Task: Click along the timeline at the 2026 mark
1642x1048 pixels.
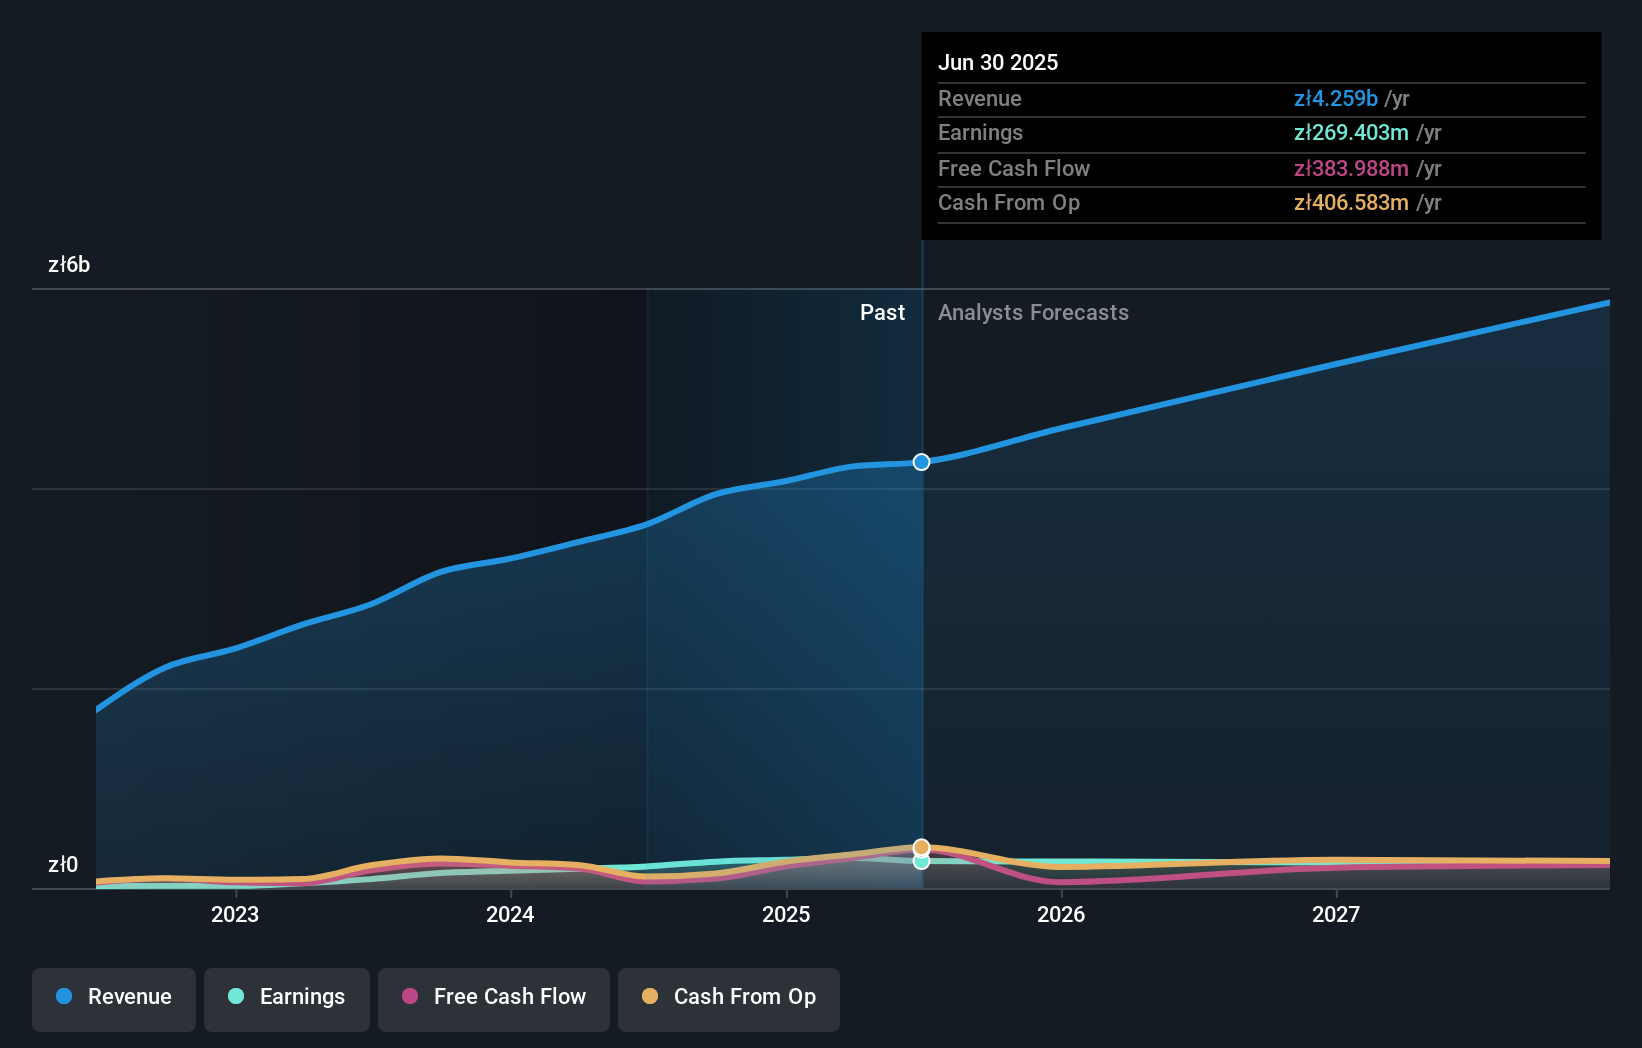Action: [1062, 913]
